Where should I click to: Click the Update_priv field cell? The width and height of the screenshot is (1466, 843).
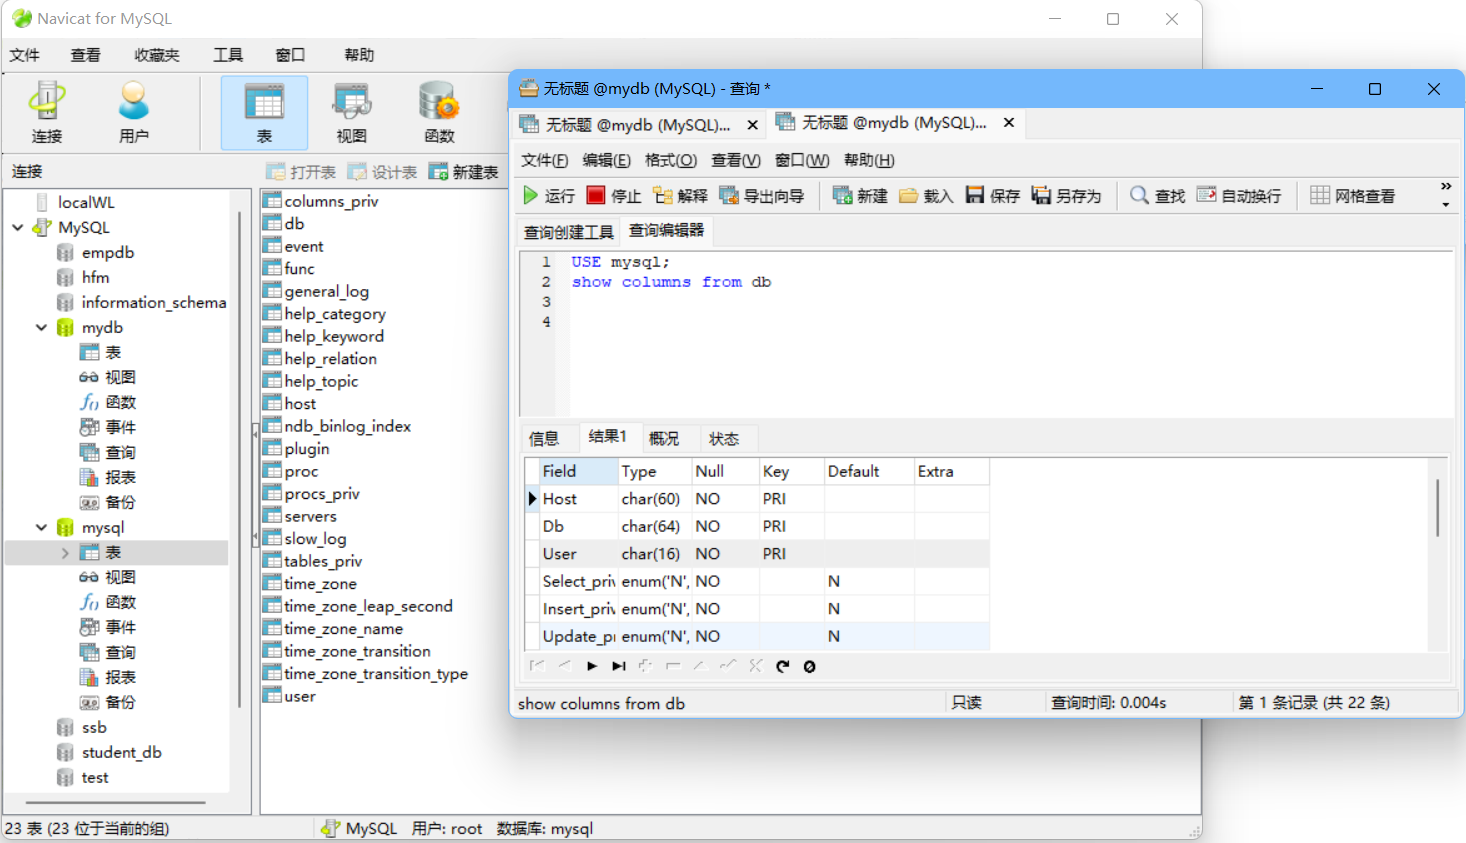pos(578,636)
